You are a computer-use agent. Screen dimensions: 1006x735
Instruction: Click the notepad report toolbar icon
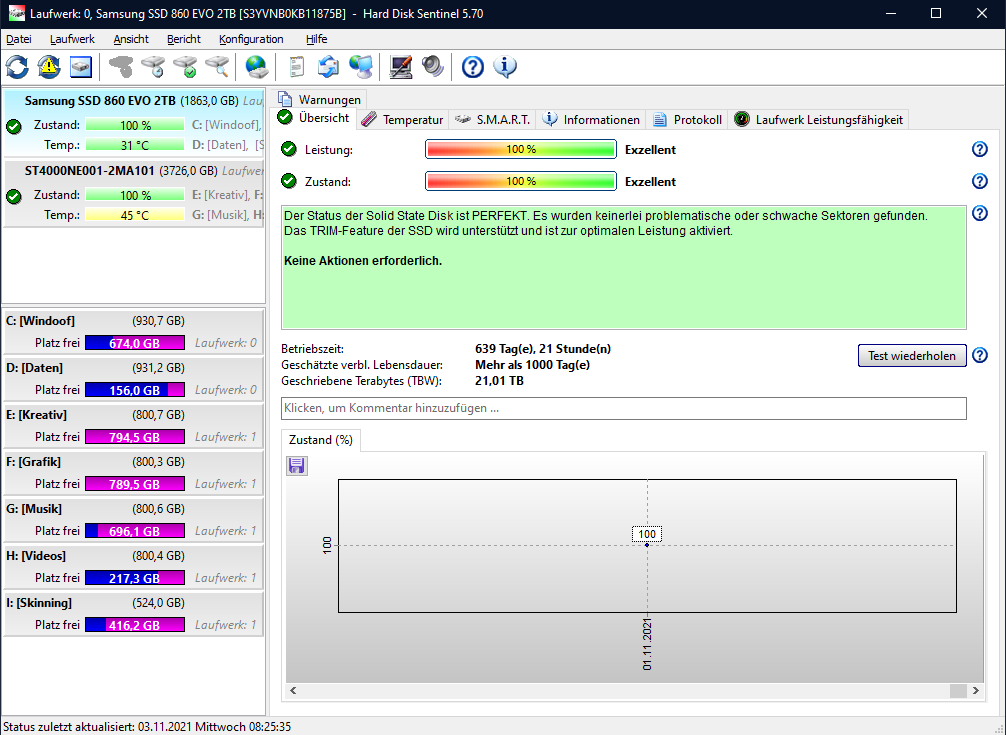[x=297, y=67]
